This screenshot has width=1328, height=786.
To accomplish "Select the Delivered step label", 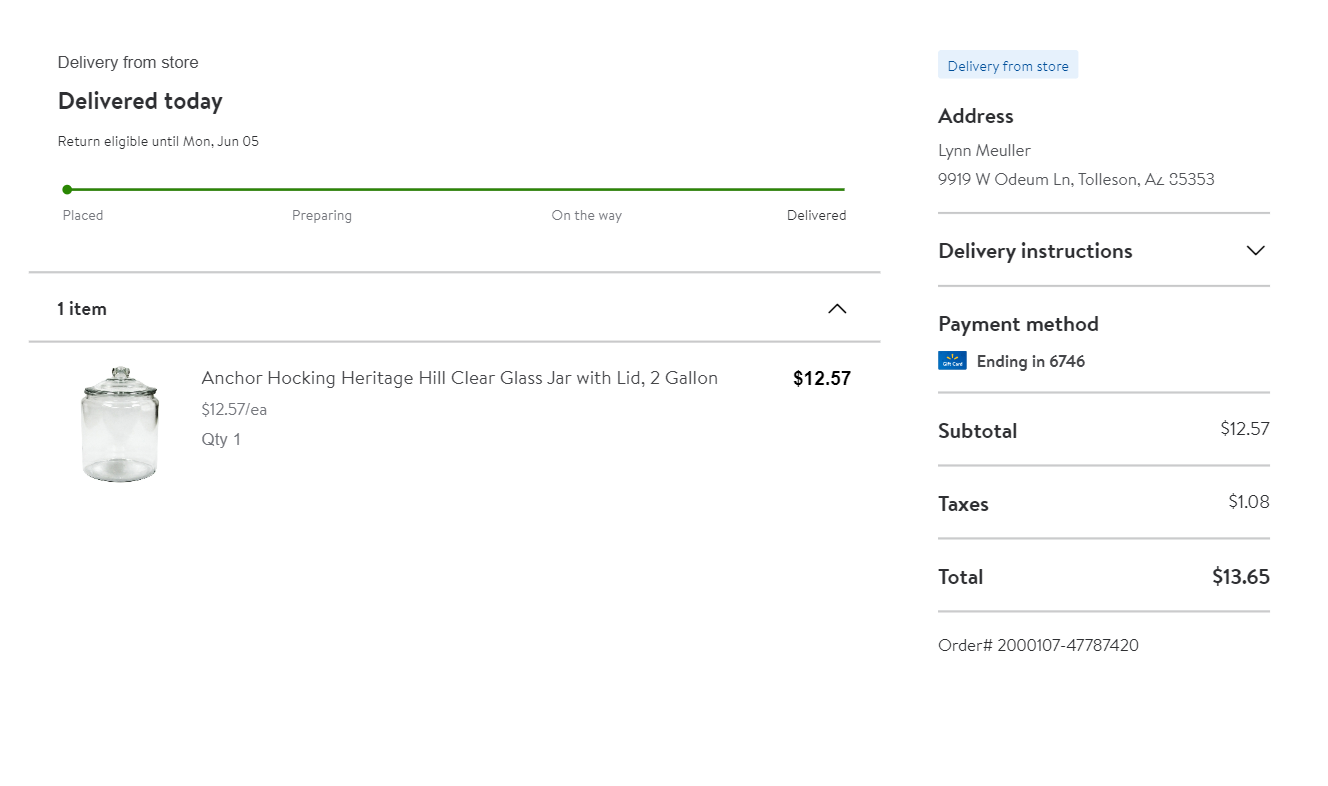I will click(816, 216).
